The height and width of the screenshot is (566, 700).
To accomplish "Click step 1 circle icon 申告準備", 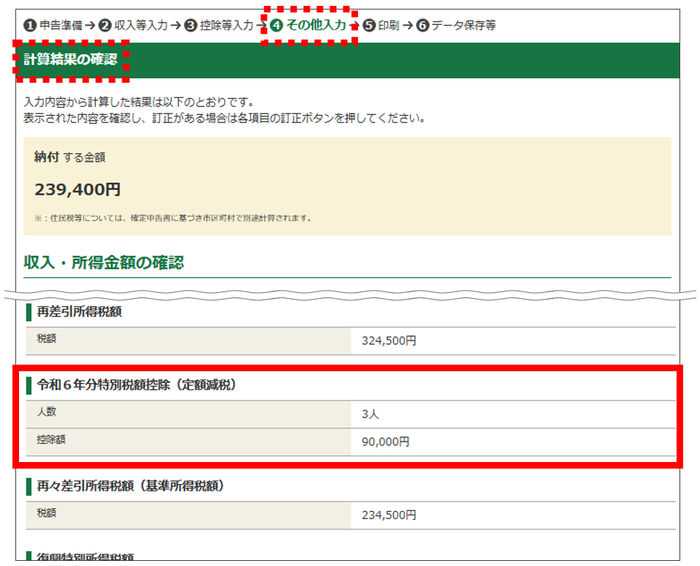I will tap(30, 25).
